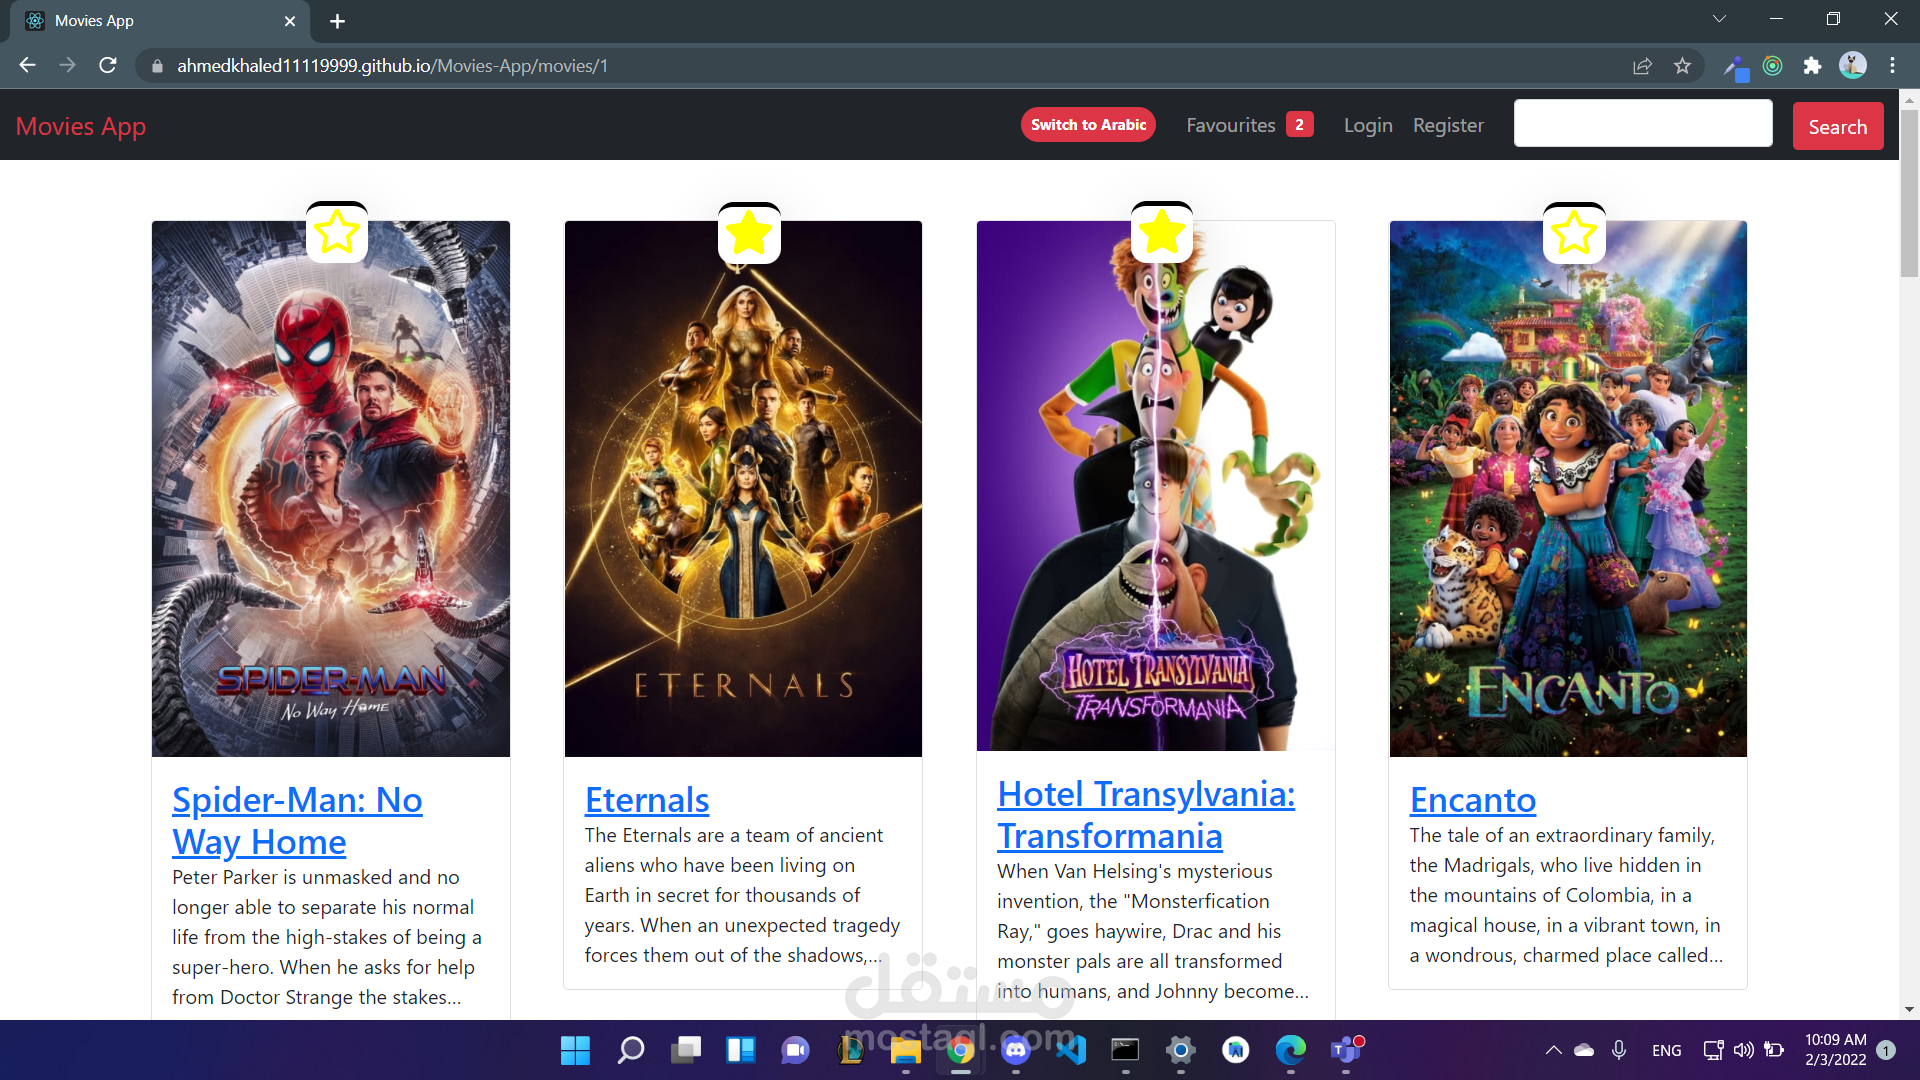This screenshot has width=1920, height=1080.
Task: Open the Chrome three-dot menu
Action: click(x=1893, y=66)
